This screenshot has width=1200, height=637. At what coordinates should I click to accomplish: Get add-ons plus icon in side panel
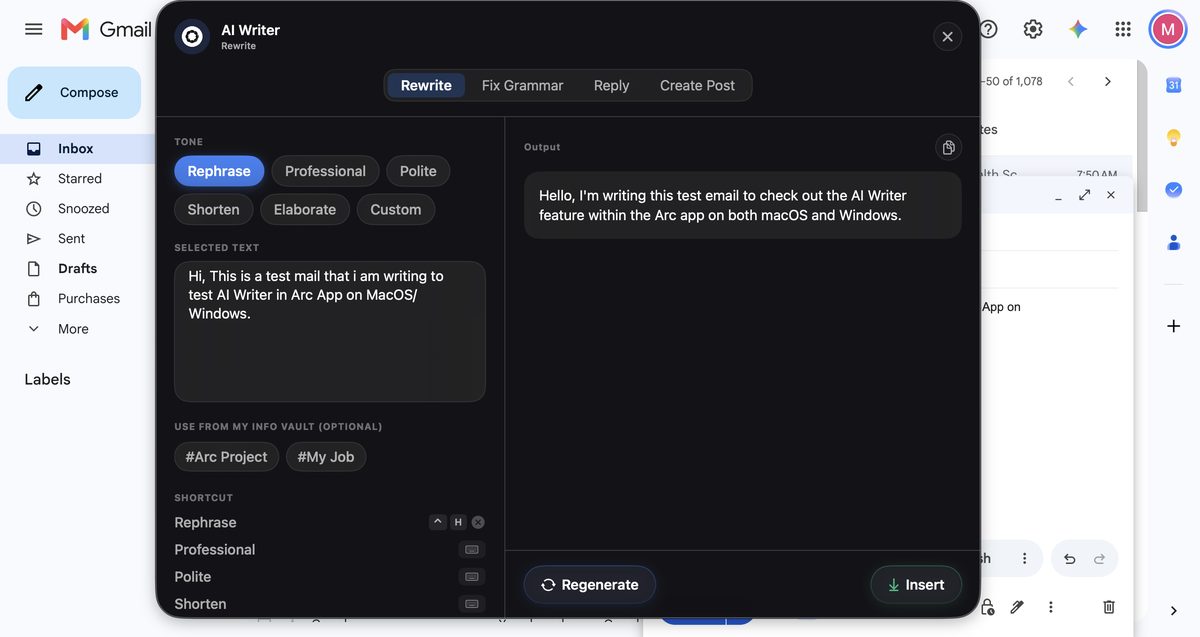click(x=1174, y=326)
